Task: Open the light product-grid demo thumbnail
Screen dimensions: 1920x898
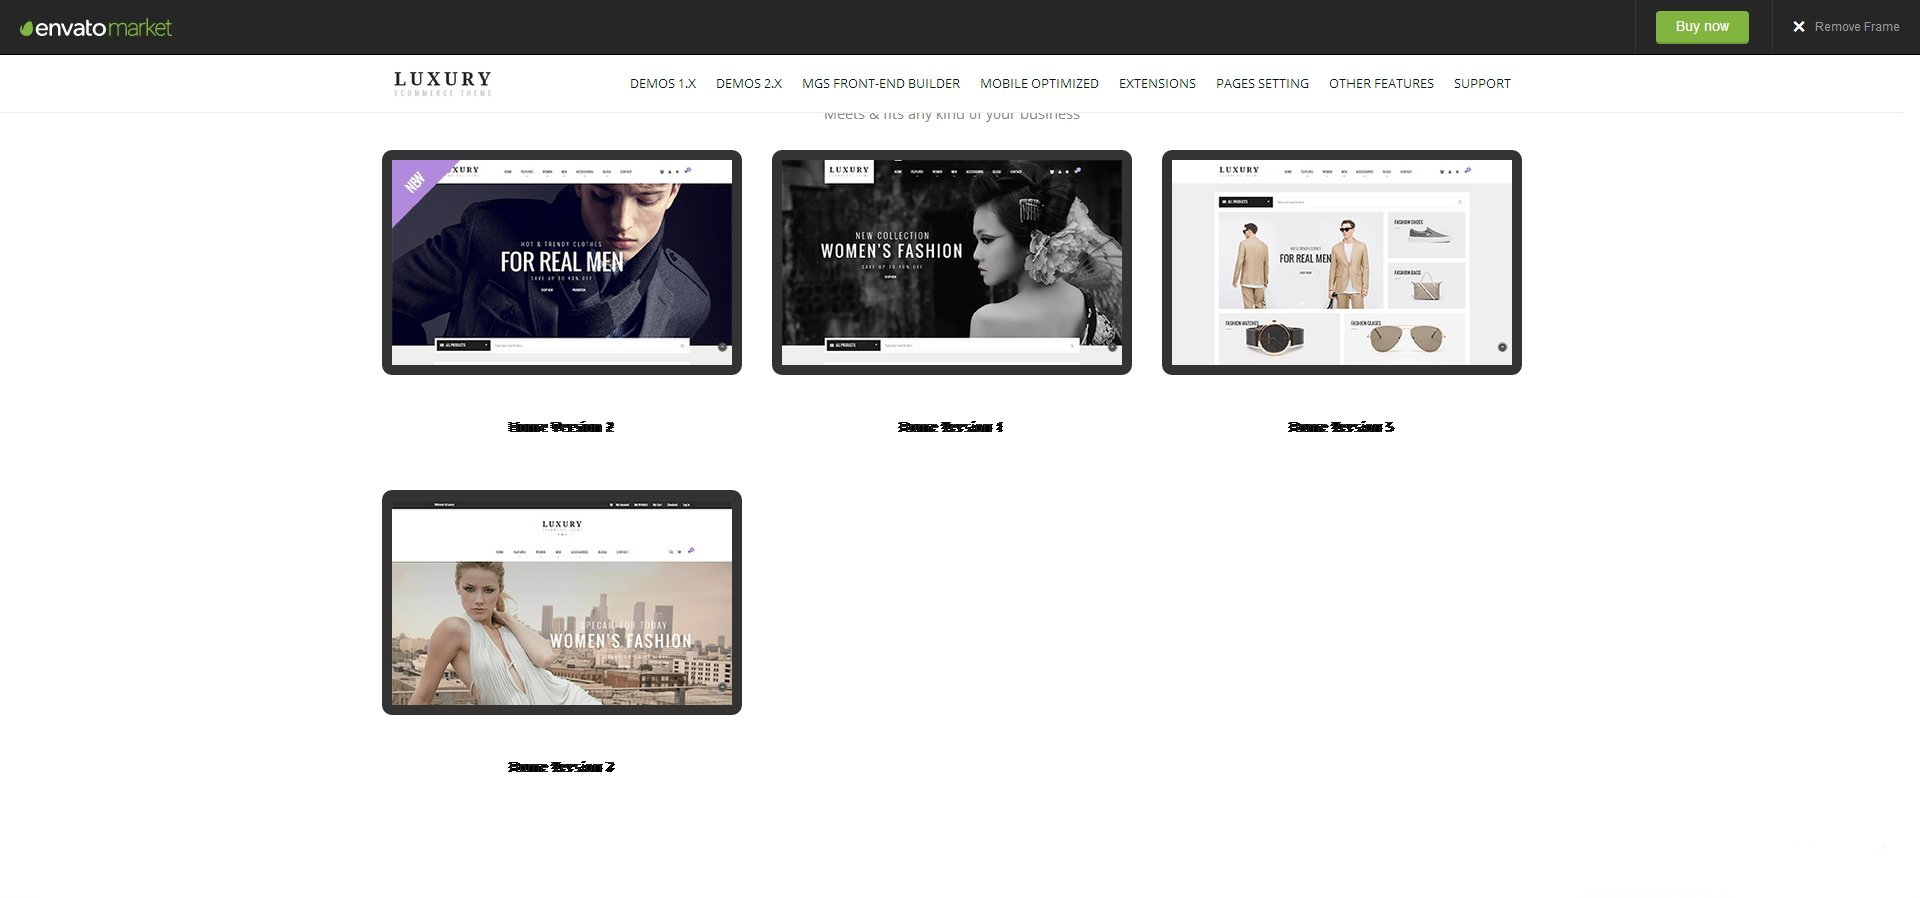Action: click(1342, 263)
